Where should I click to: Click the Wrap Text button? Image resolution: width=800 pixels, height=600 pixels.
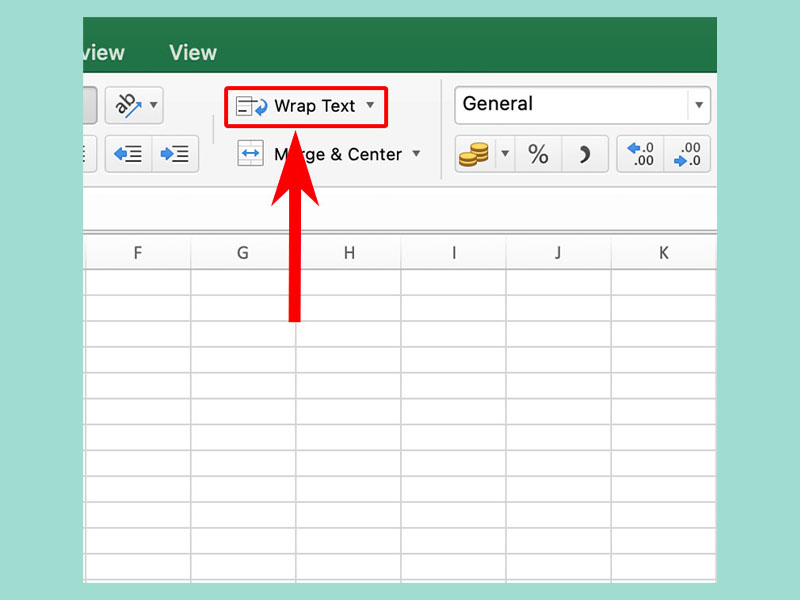click(303, 106)
